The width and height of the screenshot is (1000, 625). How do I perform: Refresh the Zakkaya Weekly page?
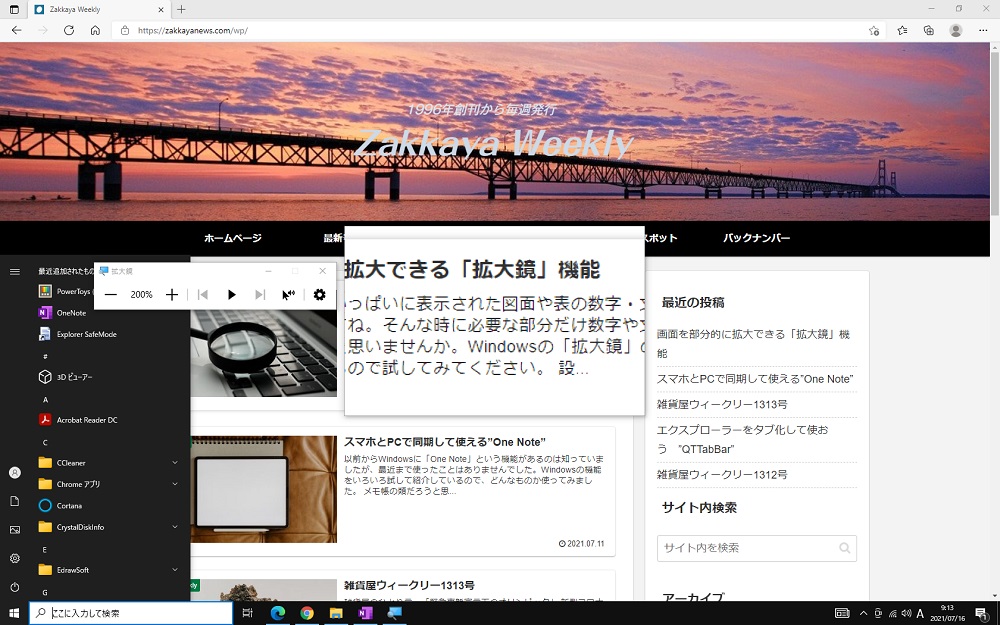pyautogui.click(x=69, y=30)
